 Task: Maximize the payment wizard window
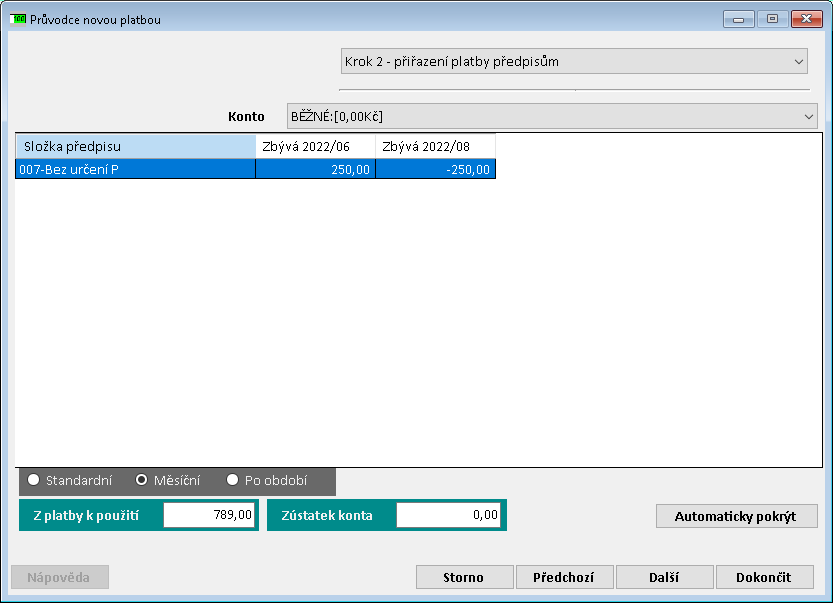point(771,19)
